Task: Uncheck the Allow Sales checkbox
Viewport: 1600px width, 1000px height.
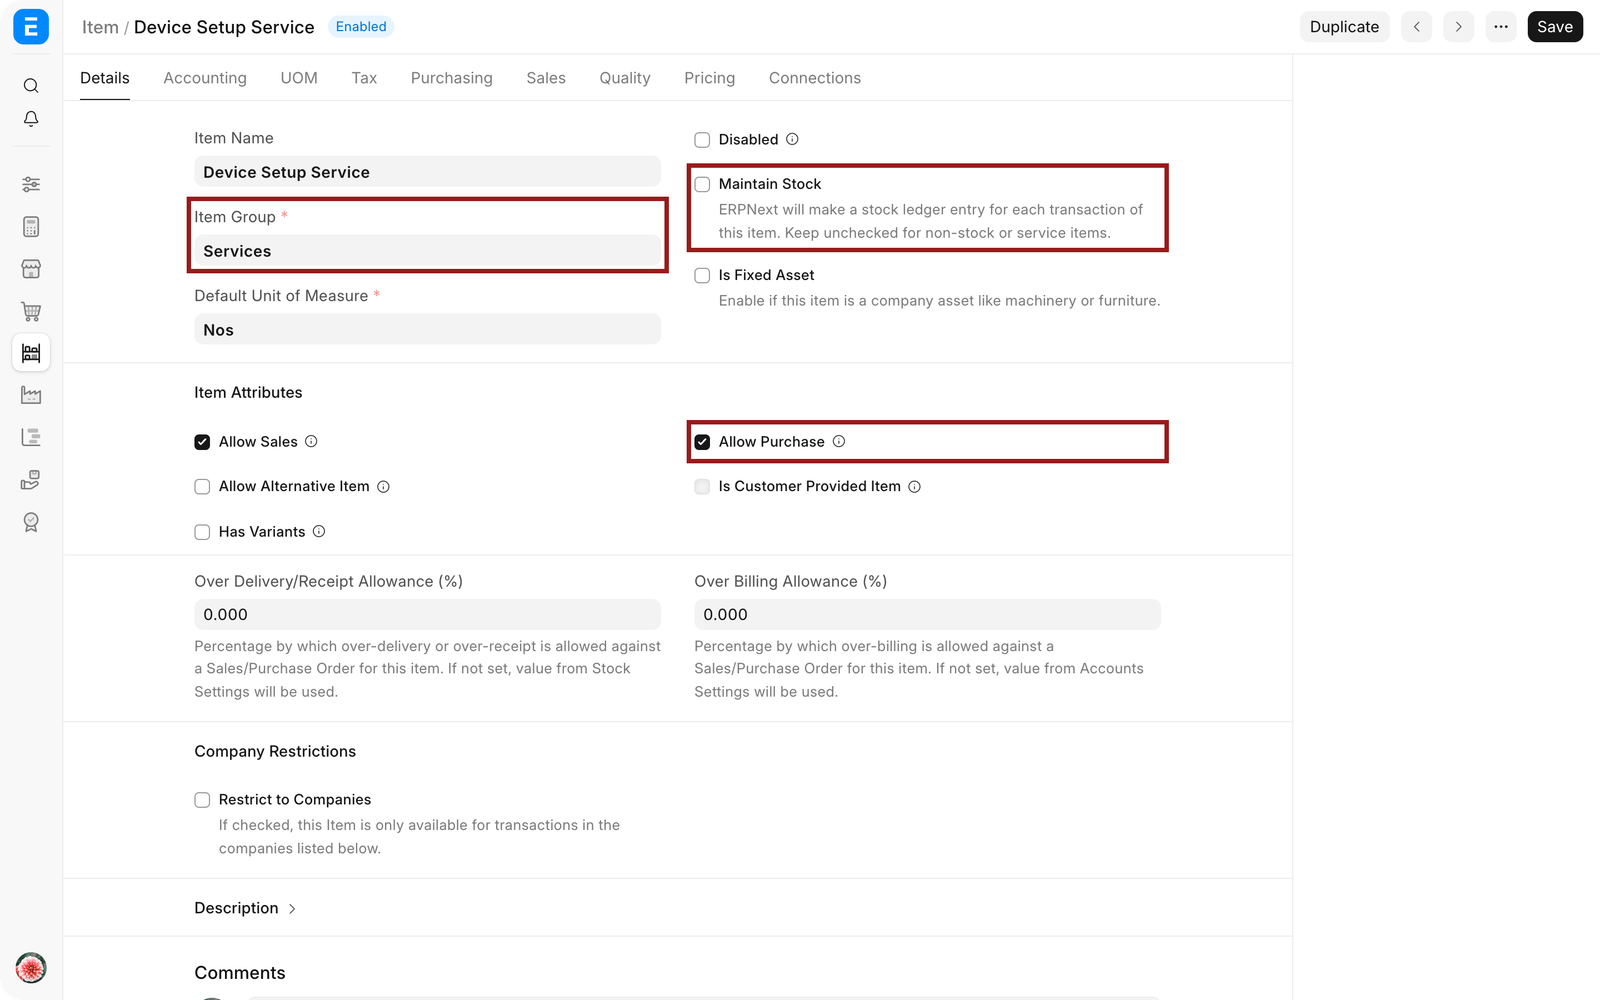Action: [x=202, y=442]
